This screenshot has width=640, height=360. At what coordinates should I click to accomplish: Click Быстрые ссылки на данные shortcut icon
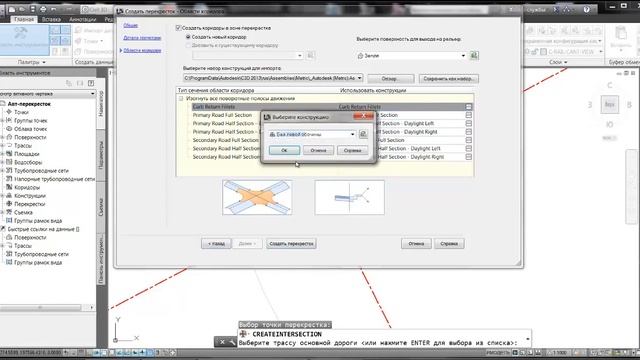pyautogui.click(x=3, y=229)
